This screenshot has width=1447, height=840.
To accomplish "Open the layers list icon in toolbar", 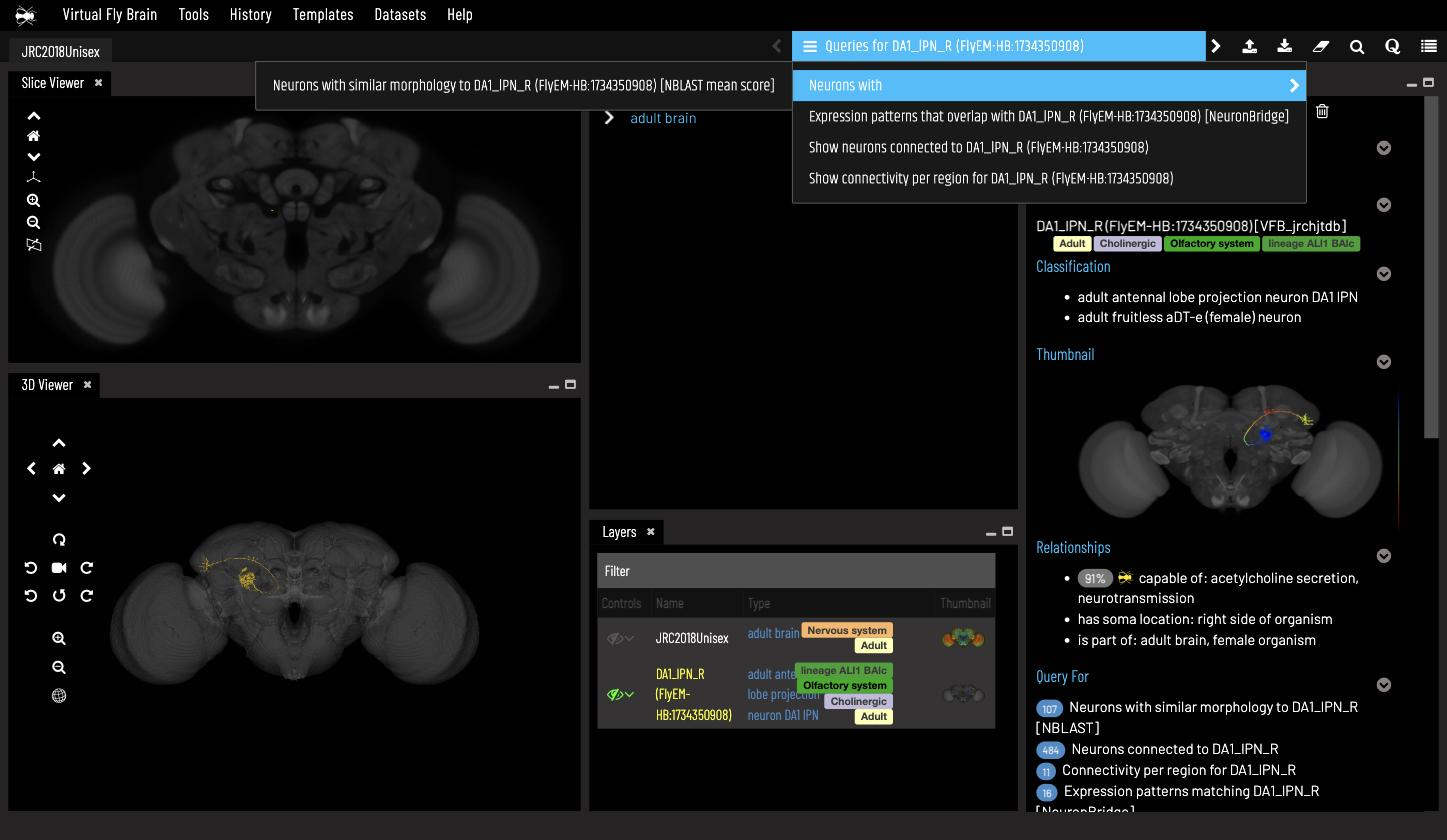I will 1428,46.
